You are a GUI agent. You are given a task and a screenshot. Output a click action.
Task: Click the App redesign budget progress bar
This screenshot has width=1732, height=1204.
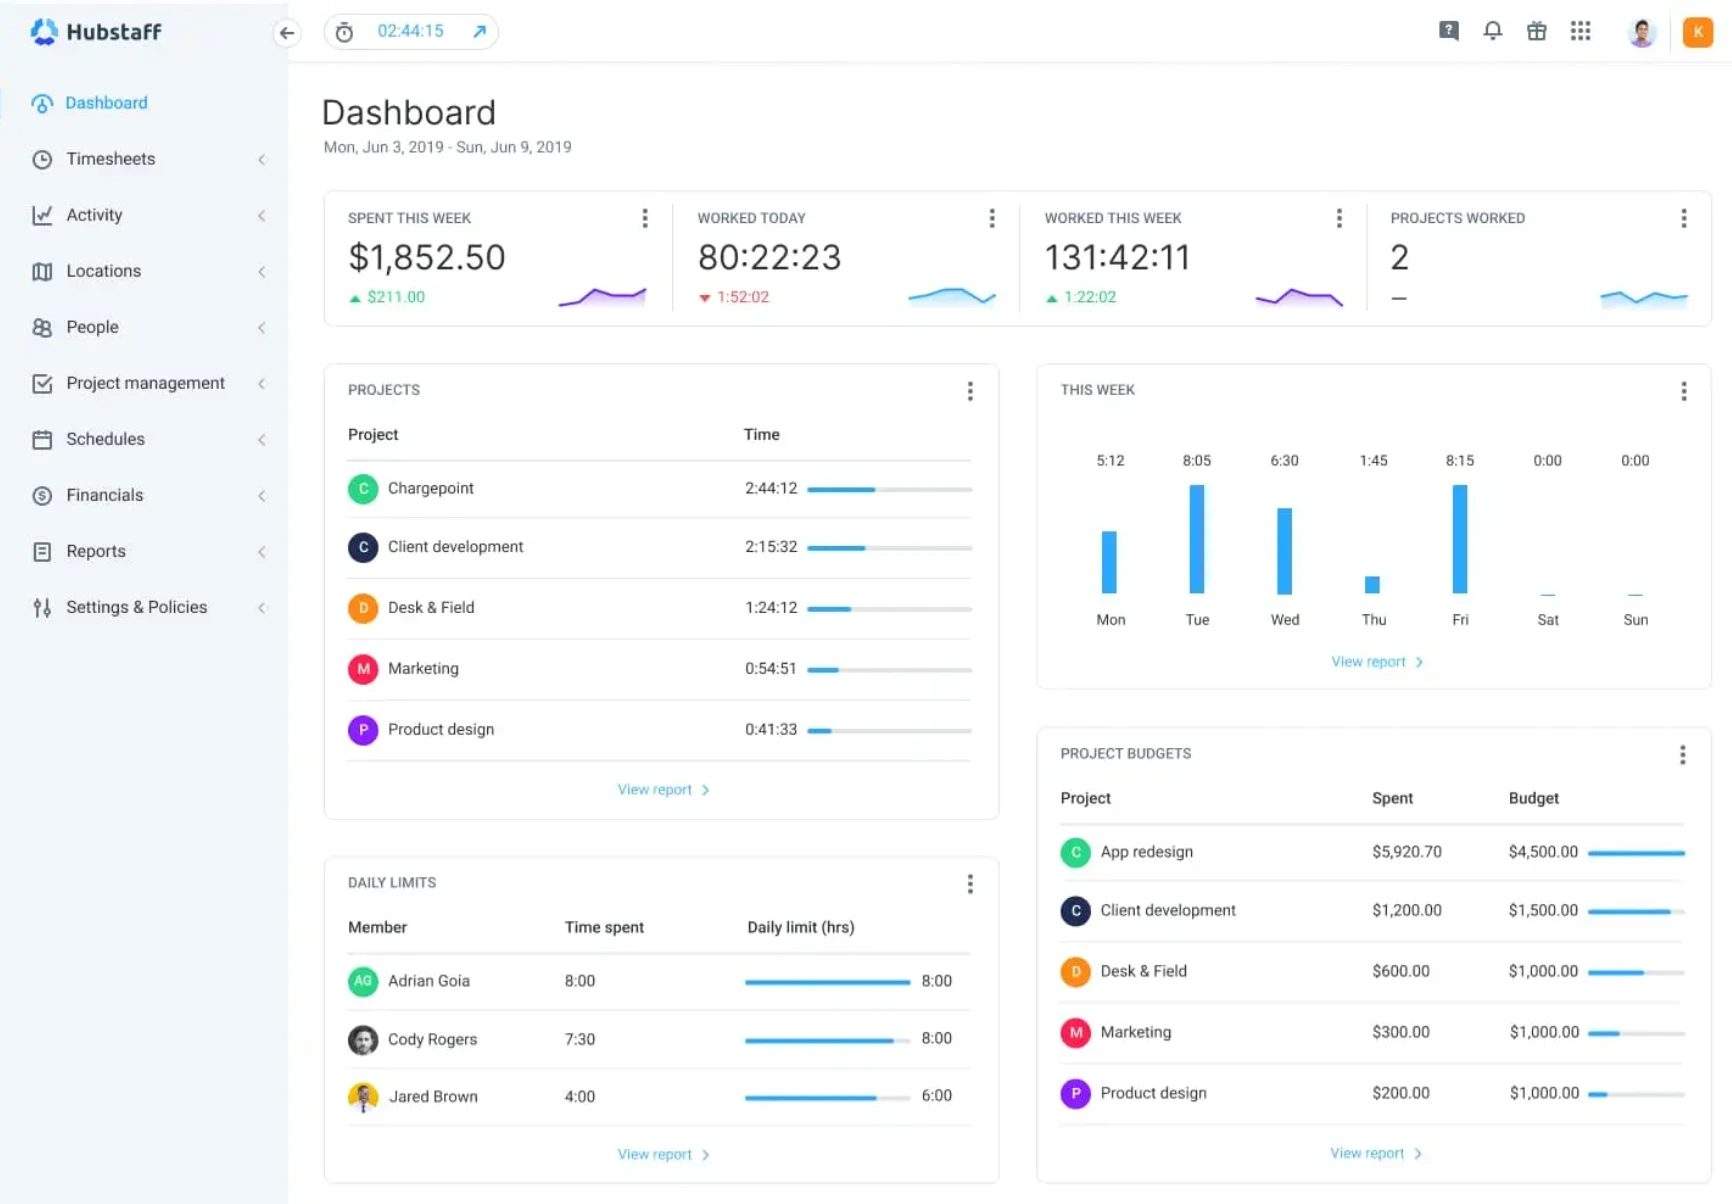[1637, 853]
